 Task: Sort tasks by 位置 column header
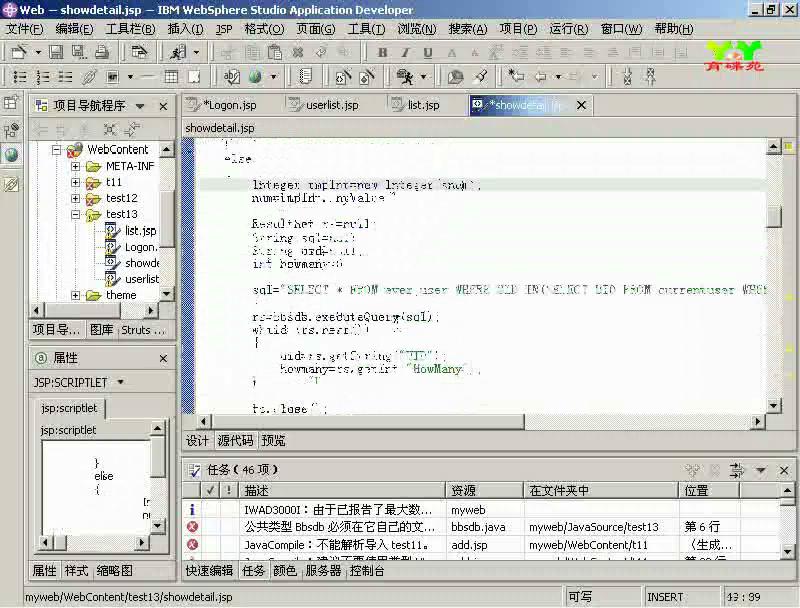coord(709,491)
